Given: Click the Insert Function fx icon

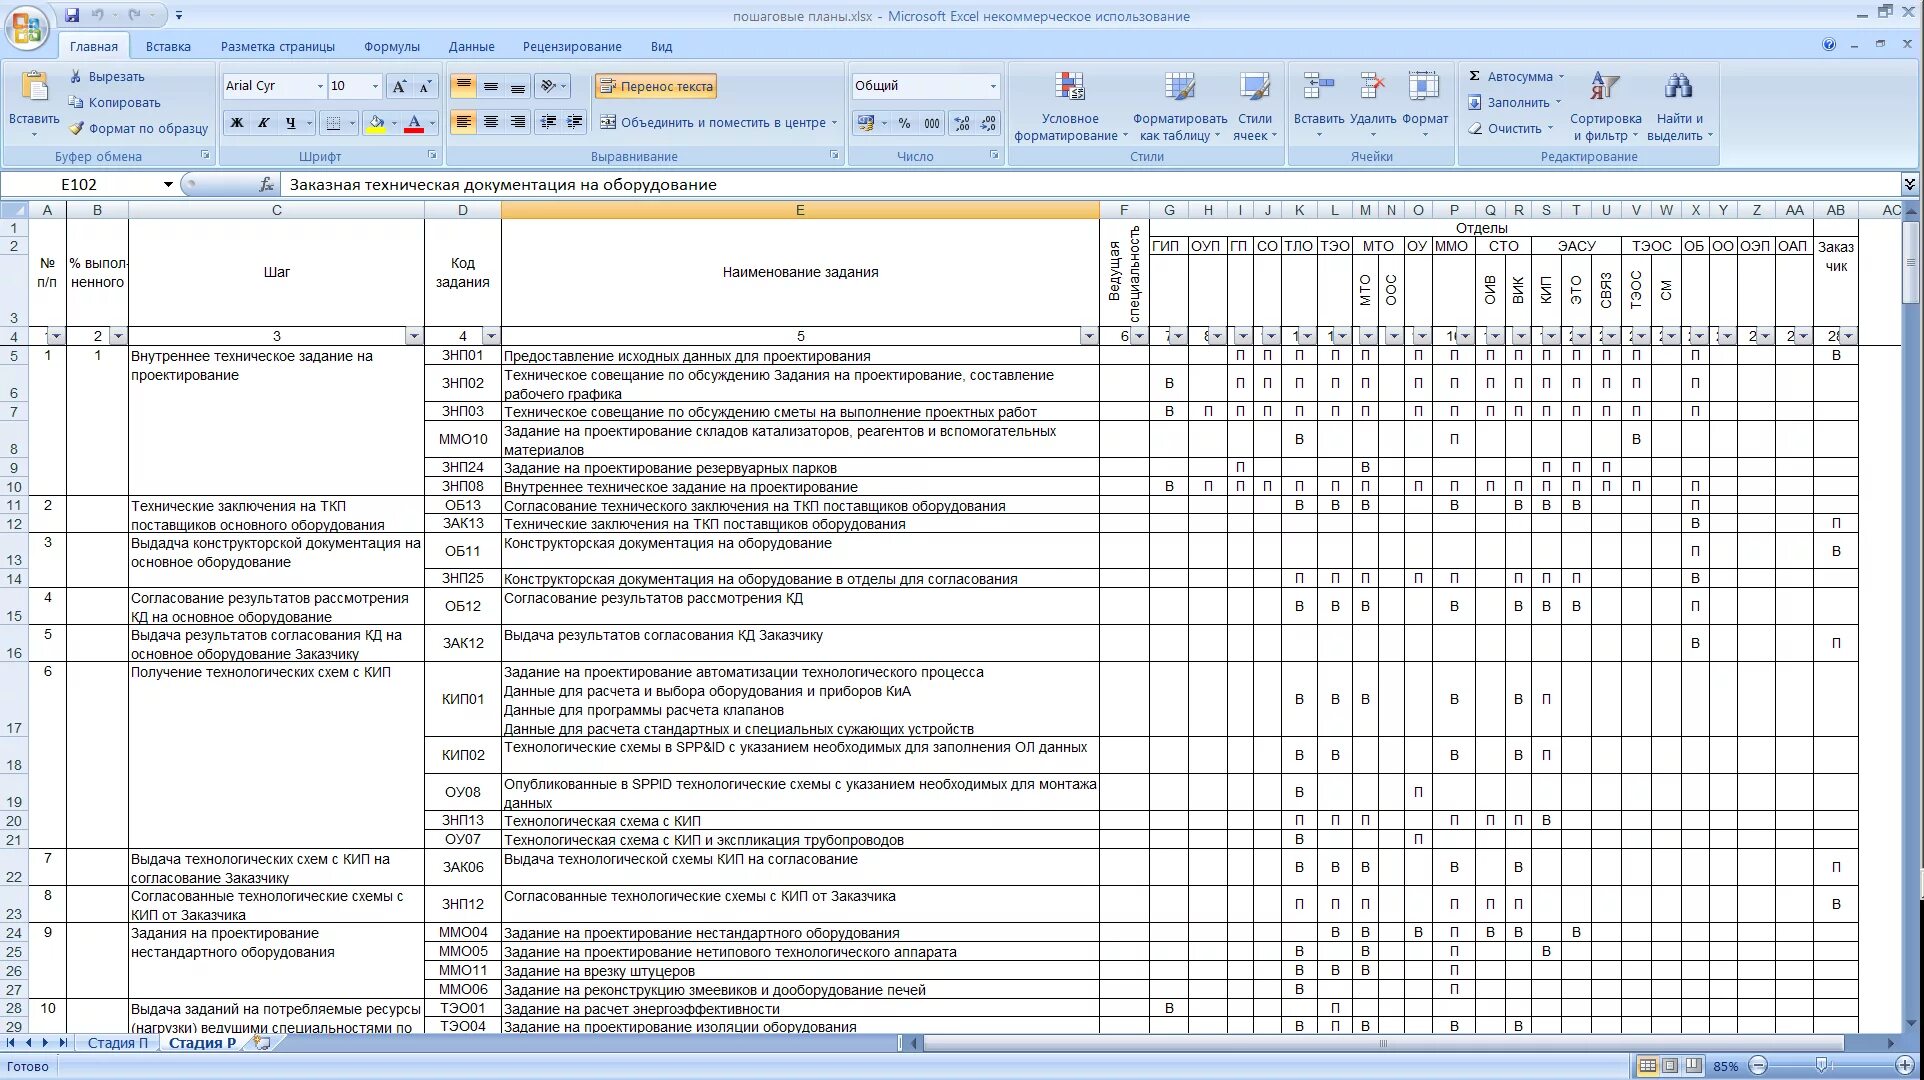Looking at the screenshot, I should point(266,184).
